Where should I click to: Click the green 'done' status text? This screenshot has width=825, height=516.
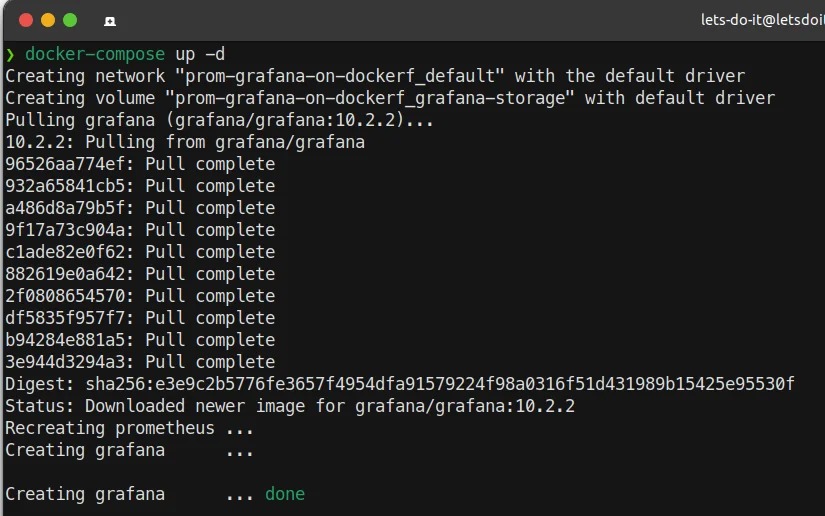coord(285,494)
